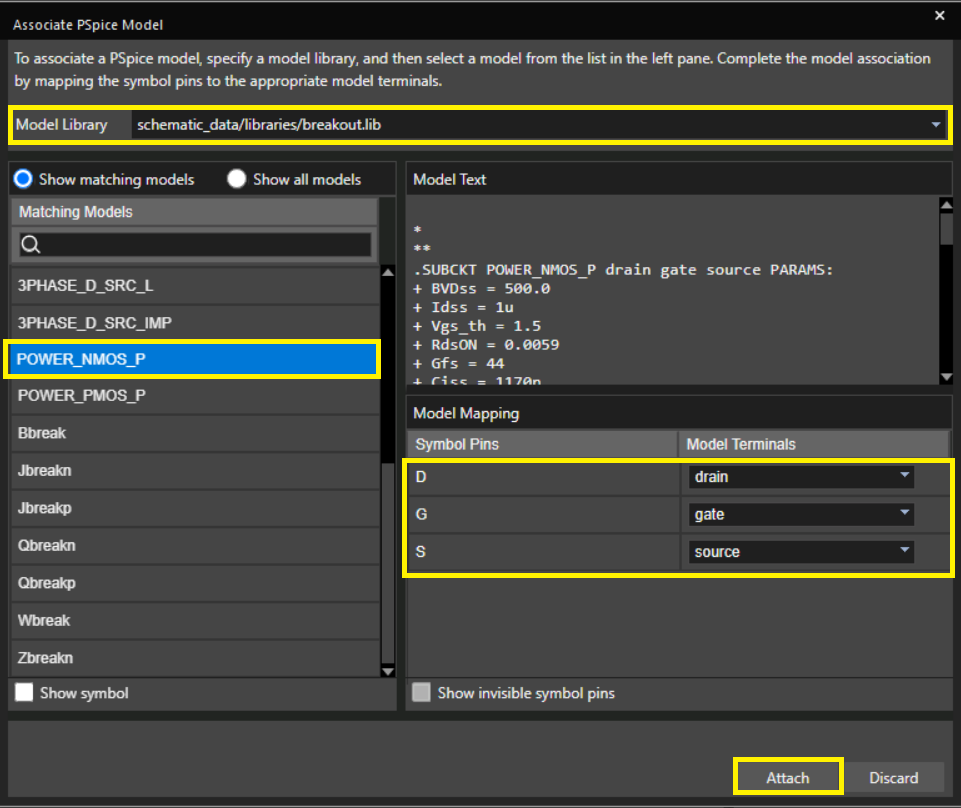The width and height of the screenshot is (961, 808).
Task: Select POWER_PMOS_P model
Action: point(195,396)
